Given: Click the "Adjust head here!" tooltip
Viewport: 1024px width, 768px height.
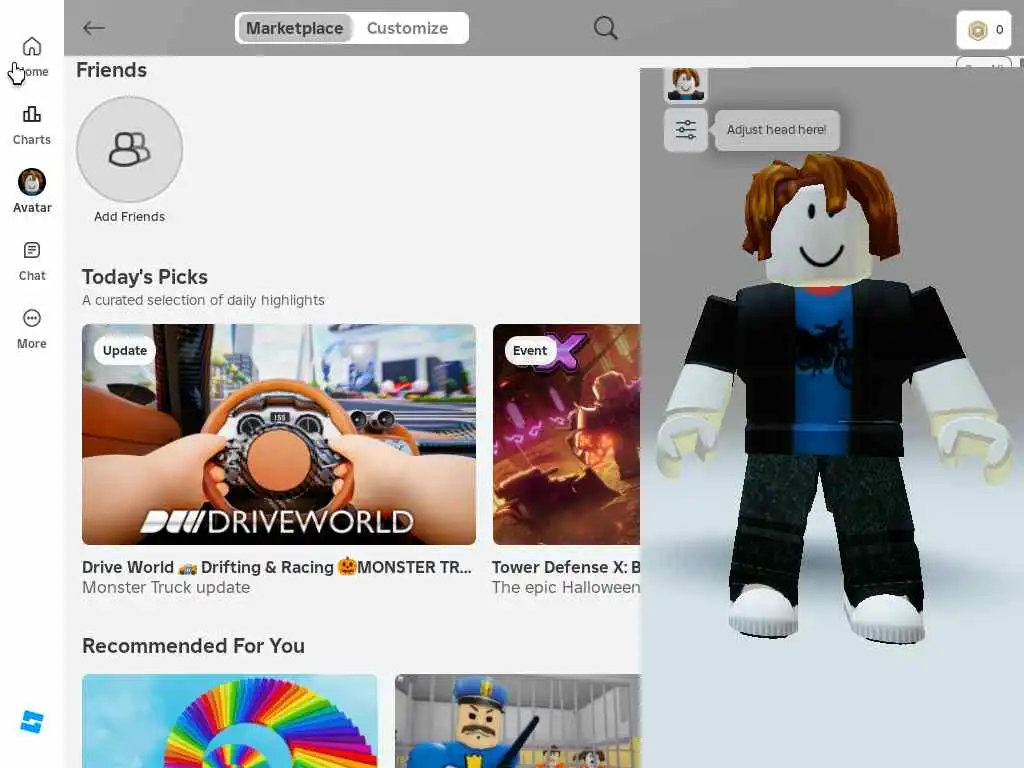Looking at the screenshot, I should click(x=776, y=130).
